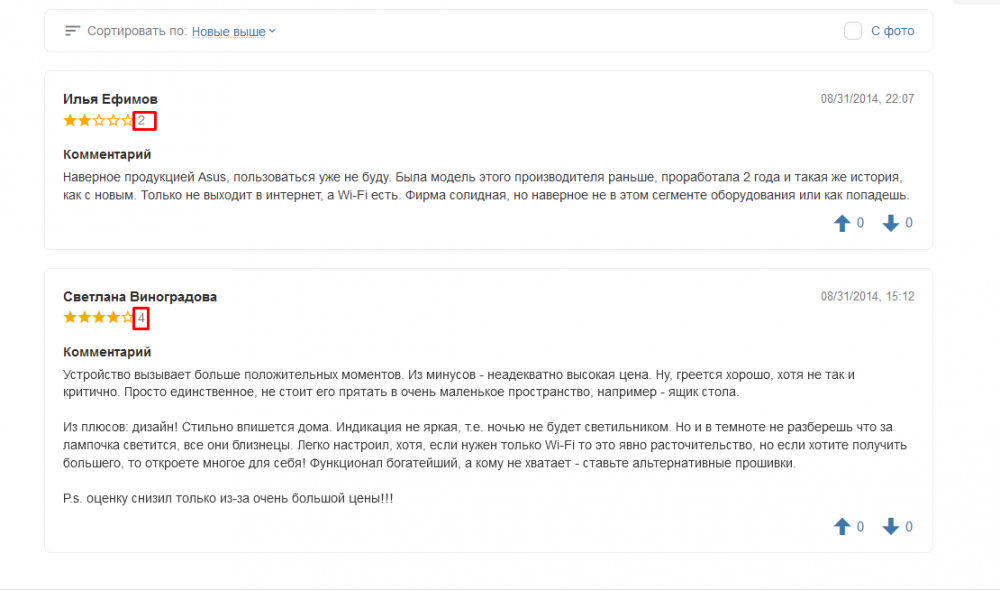Downvote Илья Ефимов's review
The image size is (1000, 591).
pyautogui.click(x=891, y=223)
